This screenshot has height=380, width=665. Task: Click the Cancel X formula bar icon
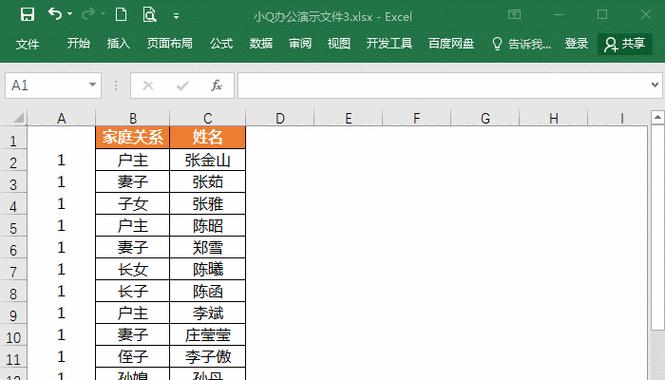pyautogui.click(x=148, y=86)
